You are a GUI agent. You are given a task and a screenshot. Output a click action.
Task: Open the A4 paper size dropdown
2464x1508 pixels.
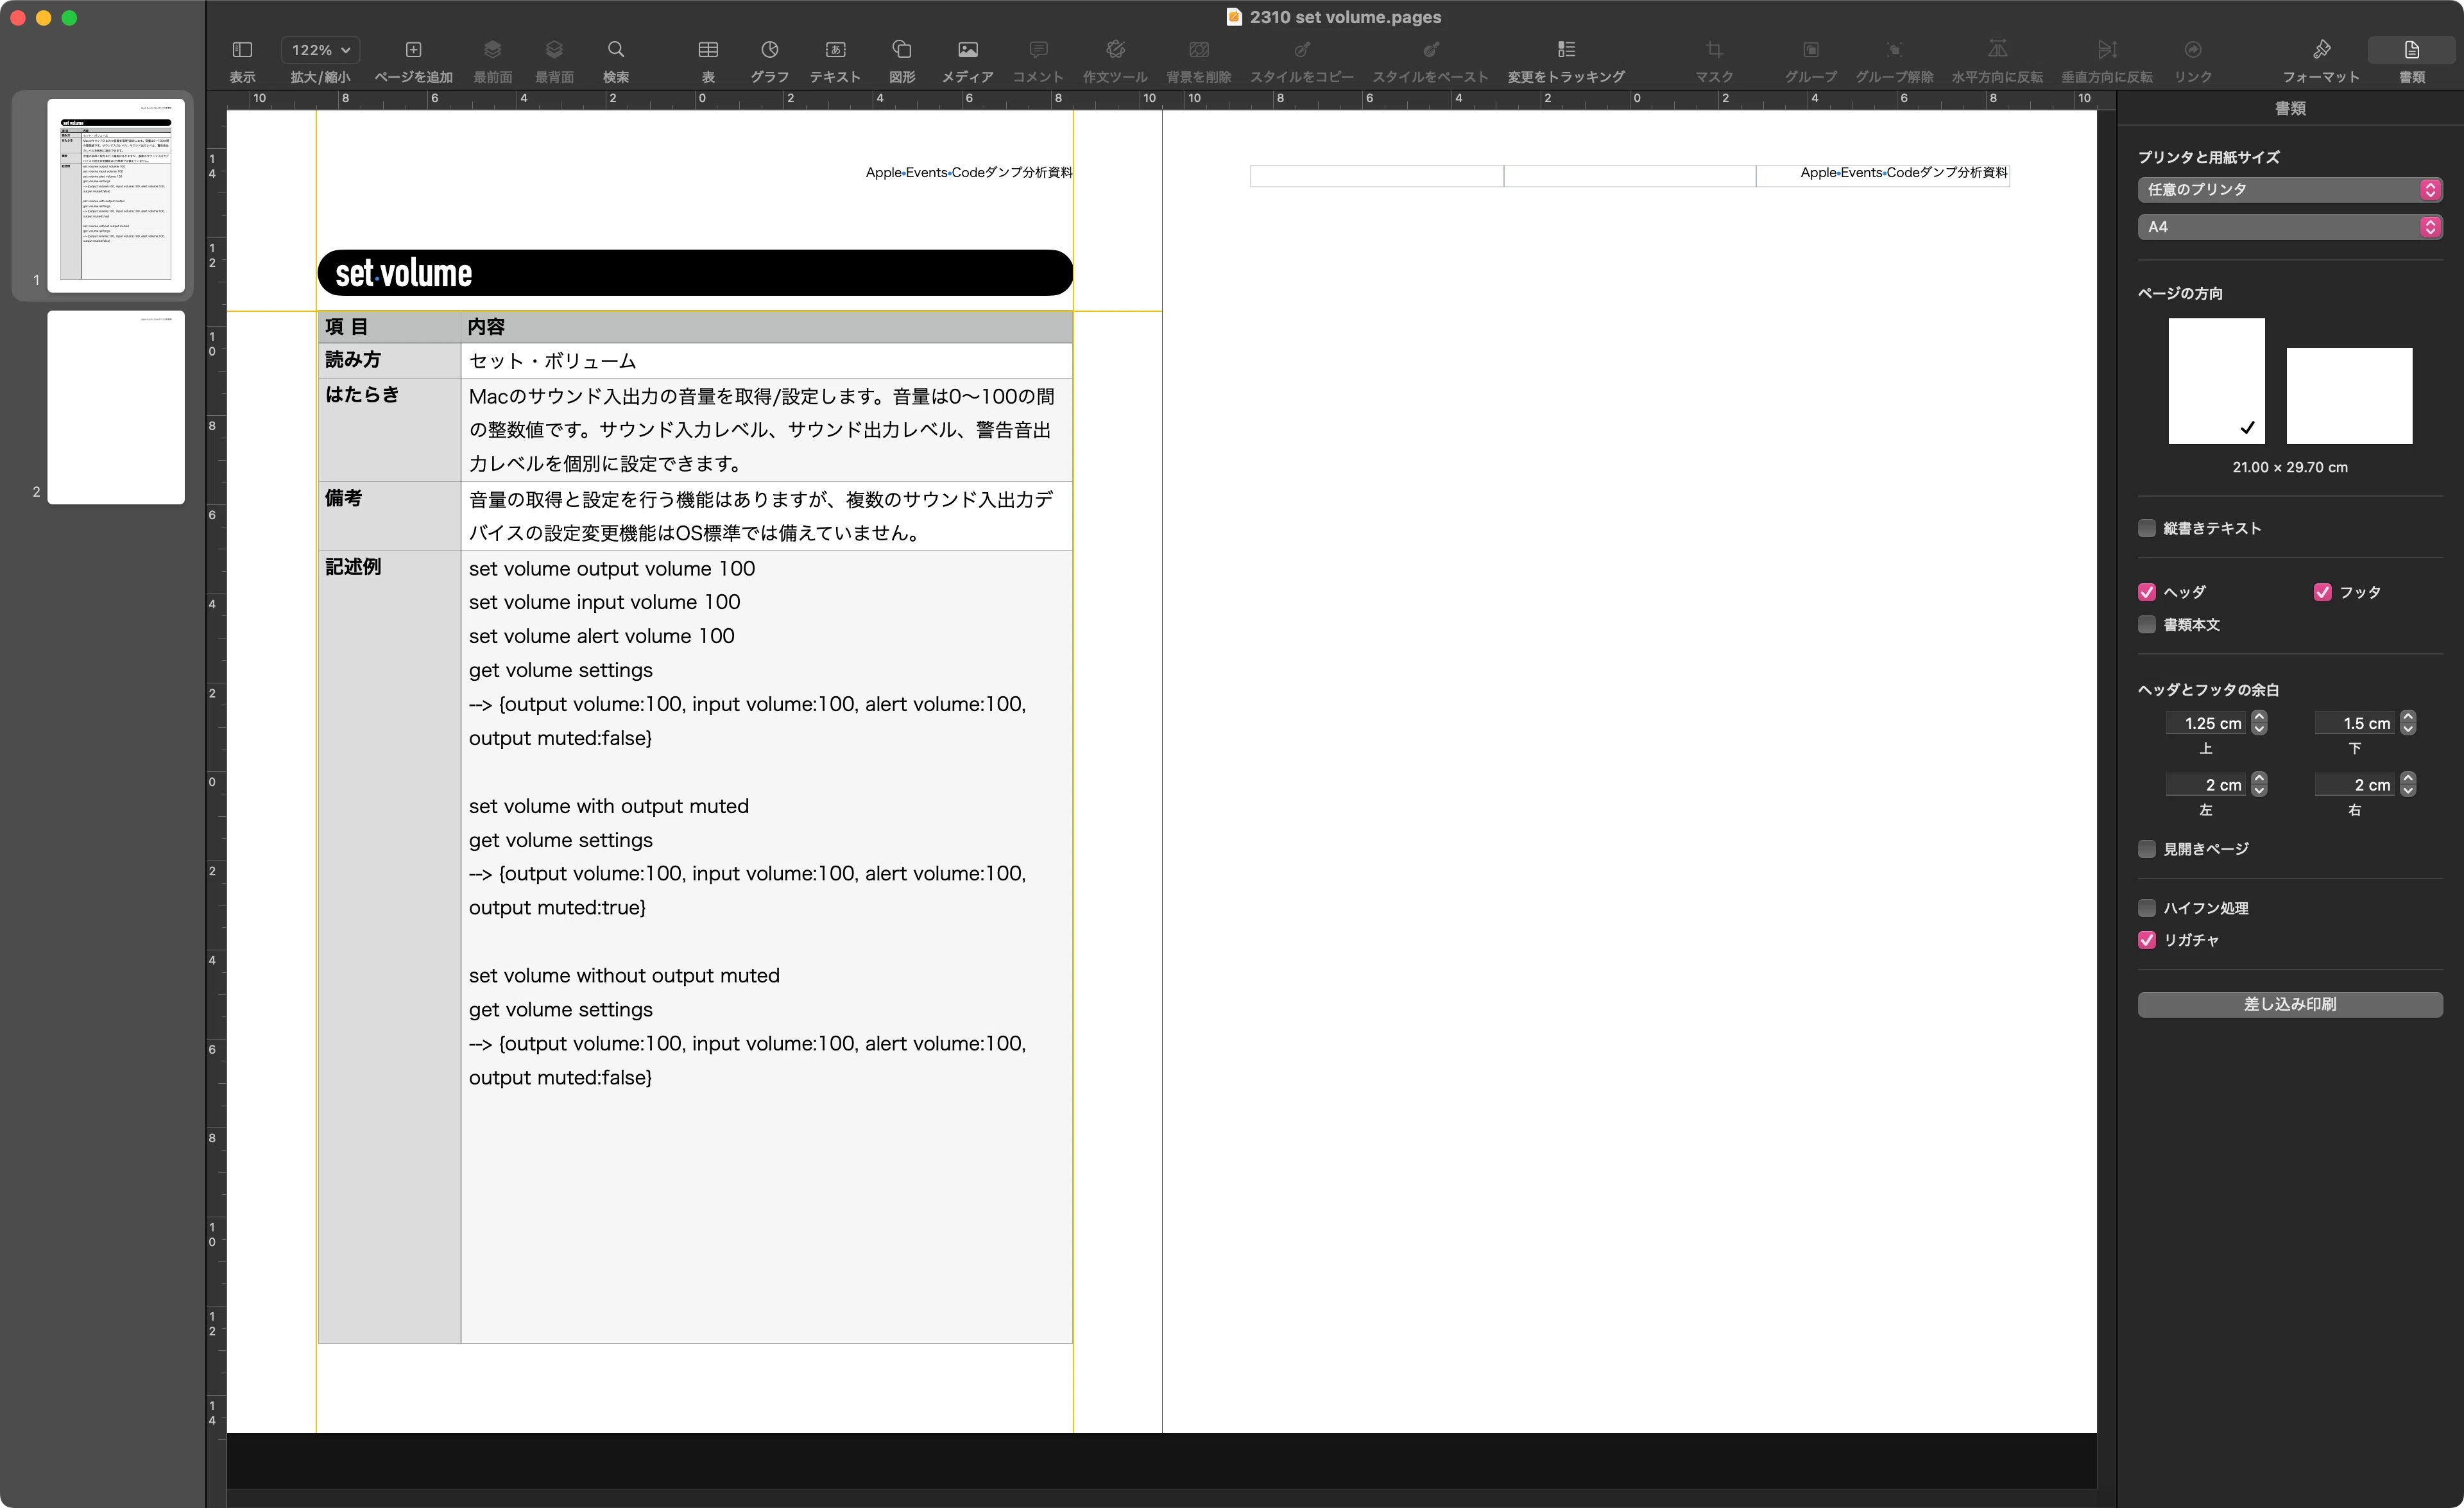tap(2290, 227)
